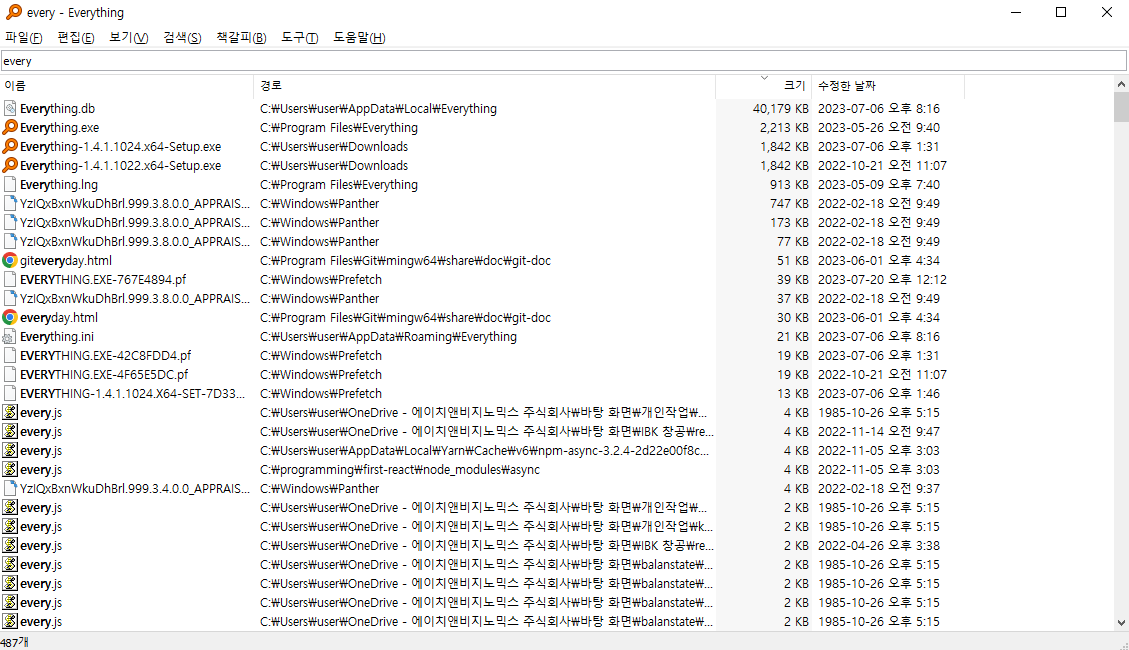The image size is (1129, 650).
Task: Maximize the Everything window
Action: pos(1061,12)
